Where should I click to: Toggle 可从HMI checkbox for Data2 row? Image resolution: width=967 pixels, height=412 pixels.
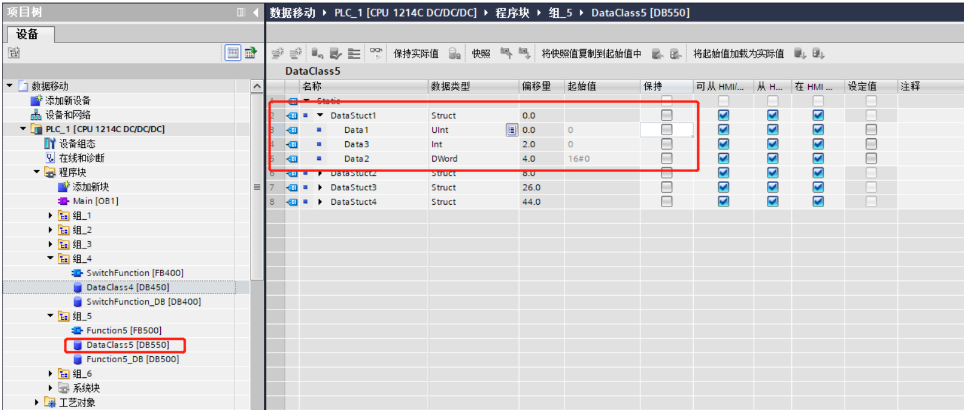point(723,159)
